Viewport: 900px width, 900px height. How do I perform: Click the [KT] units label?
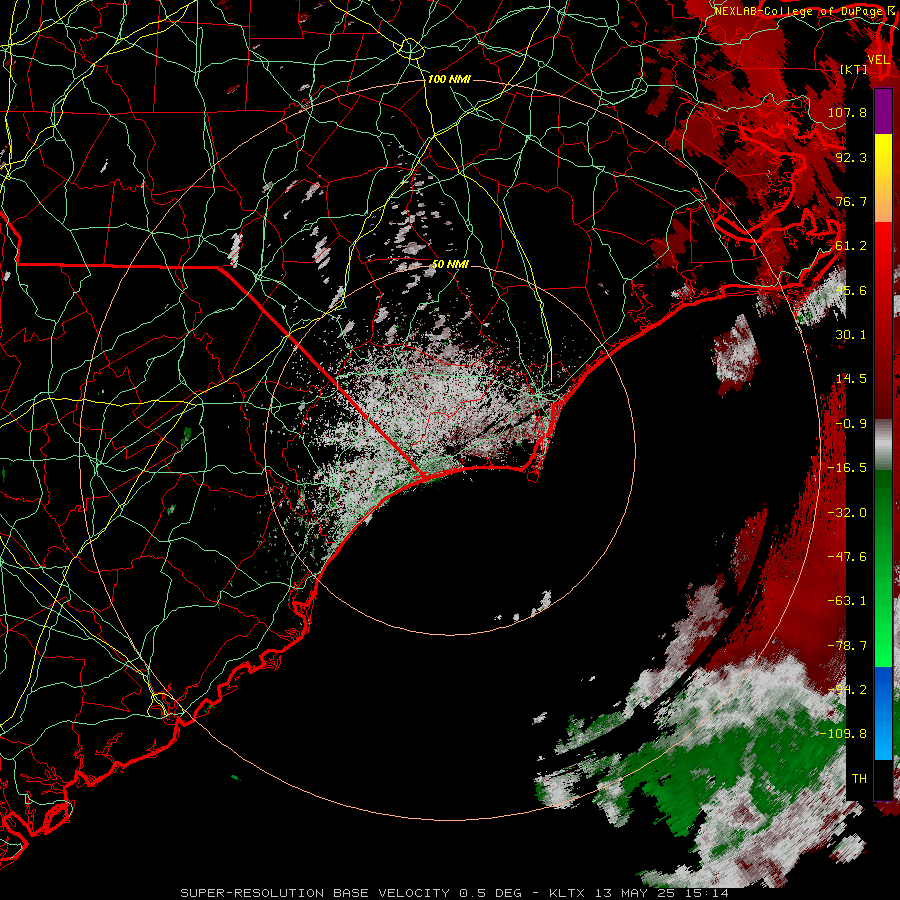click(x=854, y=69)
